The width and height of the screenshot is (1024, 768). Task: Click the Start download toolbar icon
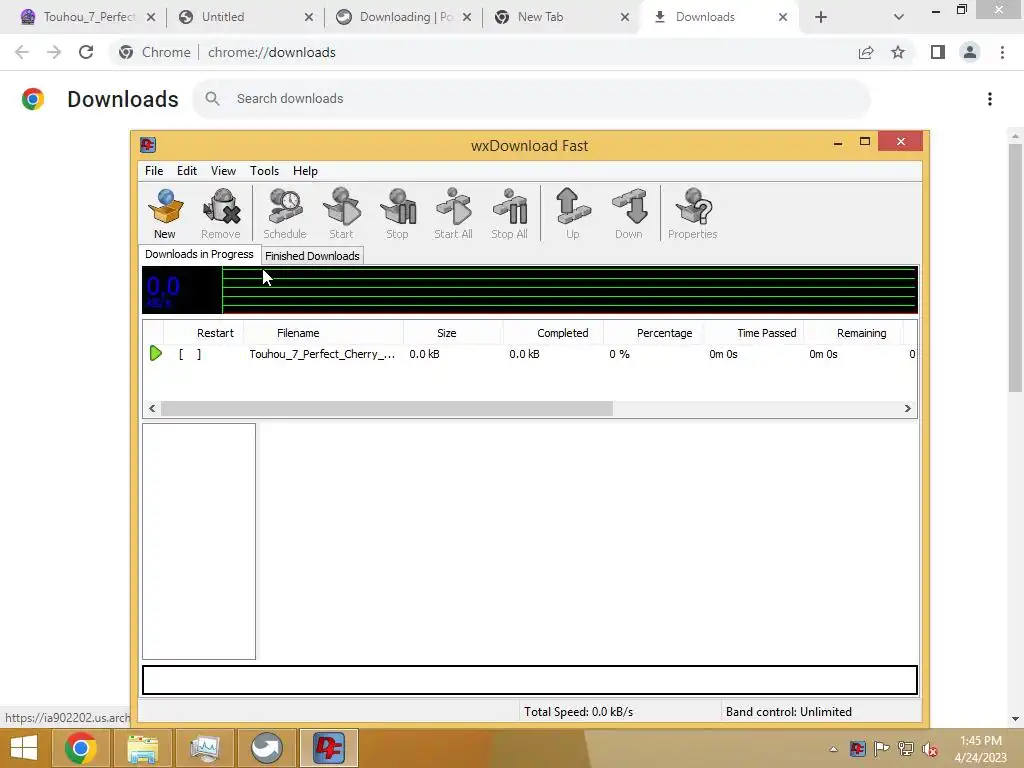(x=341, y=213)
